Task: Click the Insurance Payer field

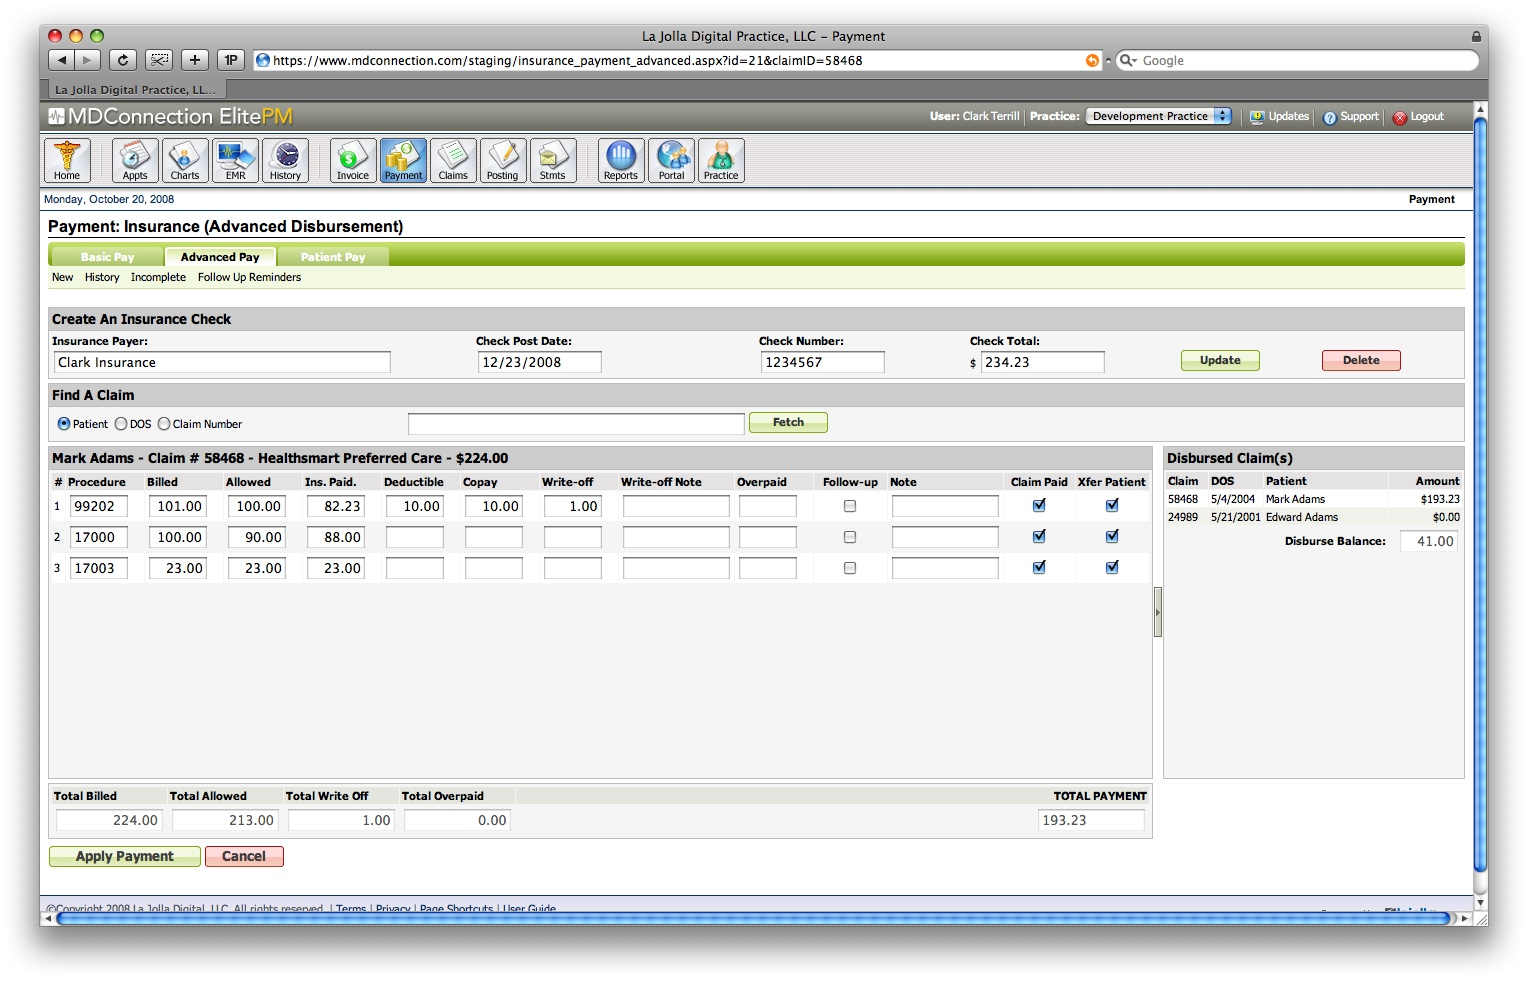Action: point(222,362)
